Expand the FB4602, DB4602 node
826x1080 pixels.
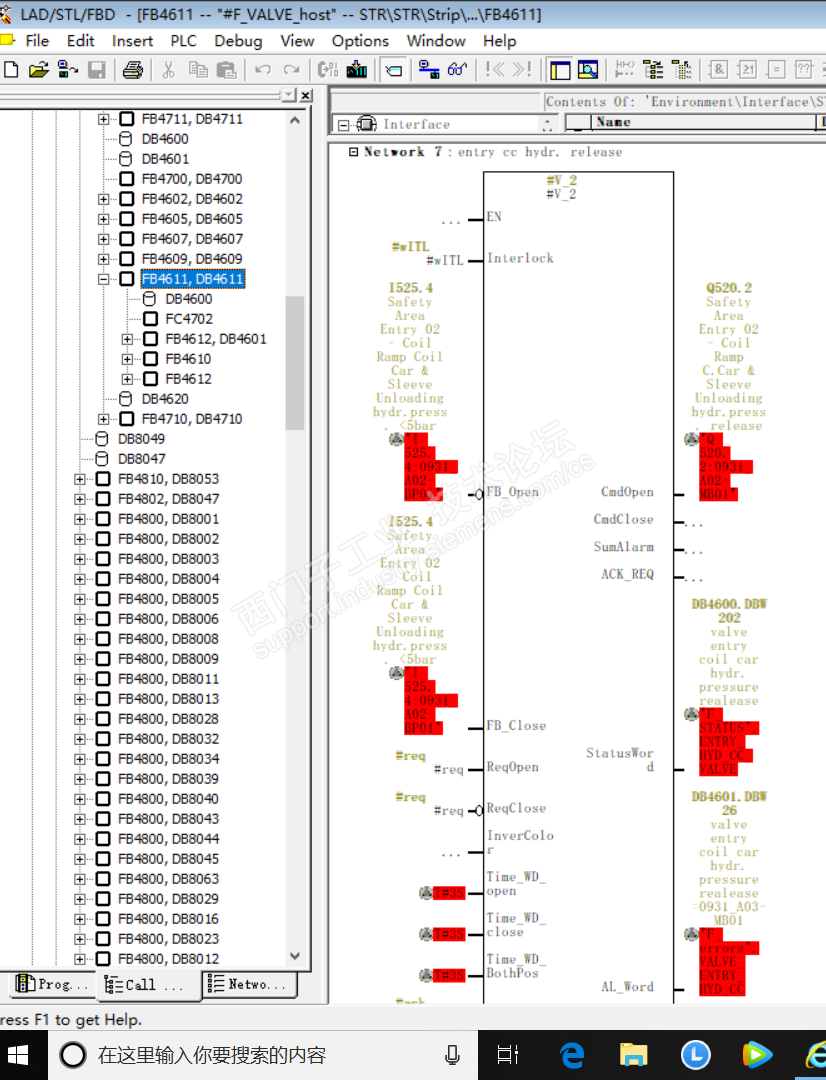103,199
